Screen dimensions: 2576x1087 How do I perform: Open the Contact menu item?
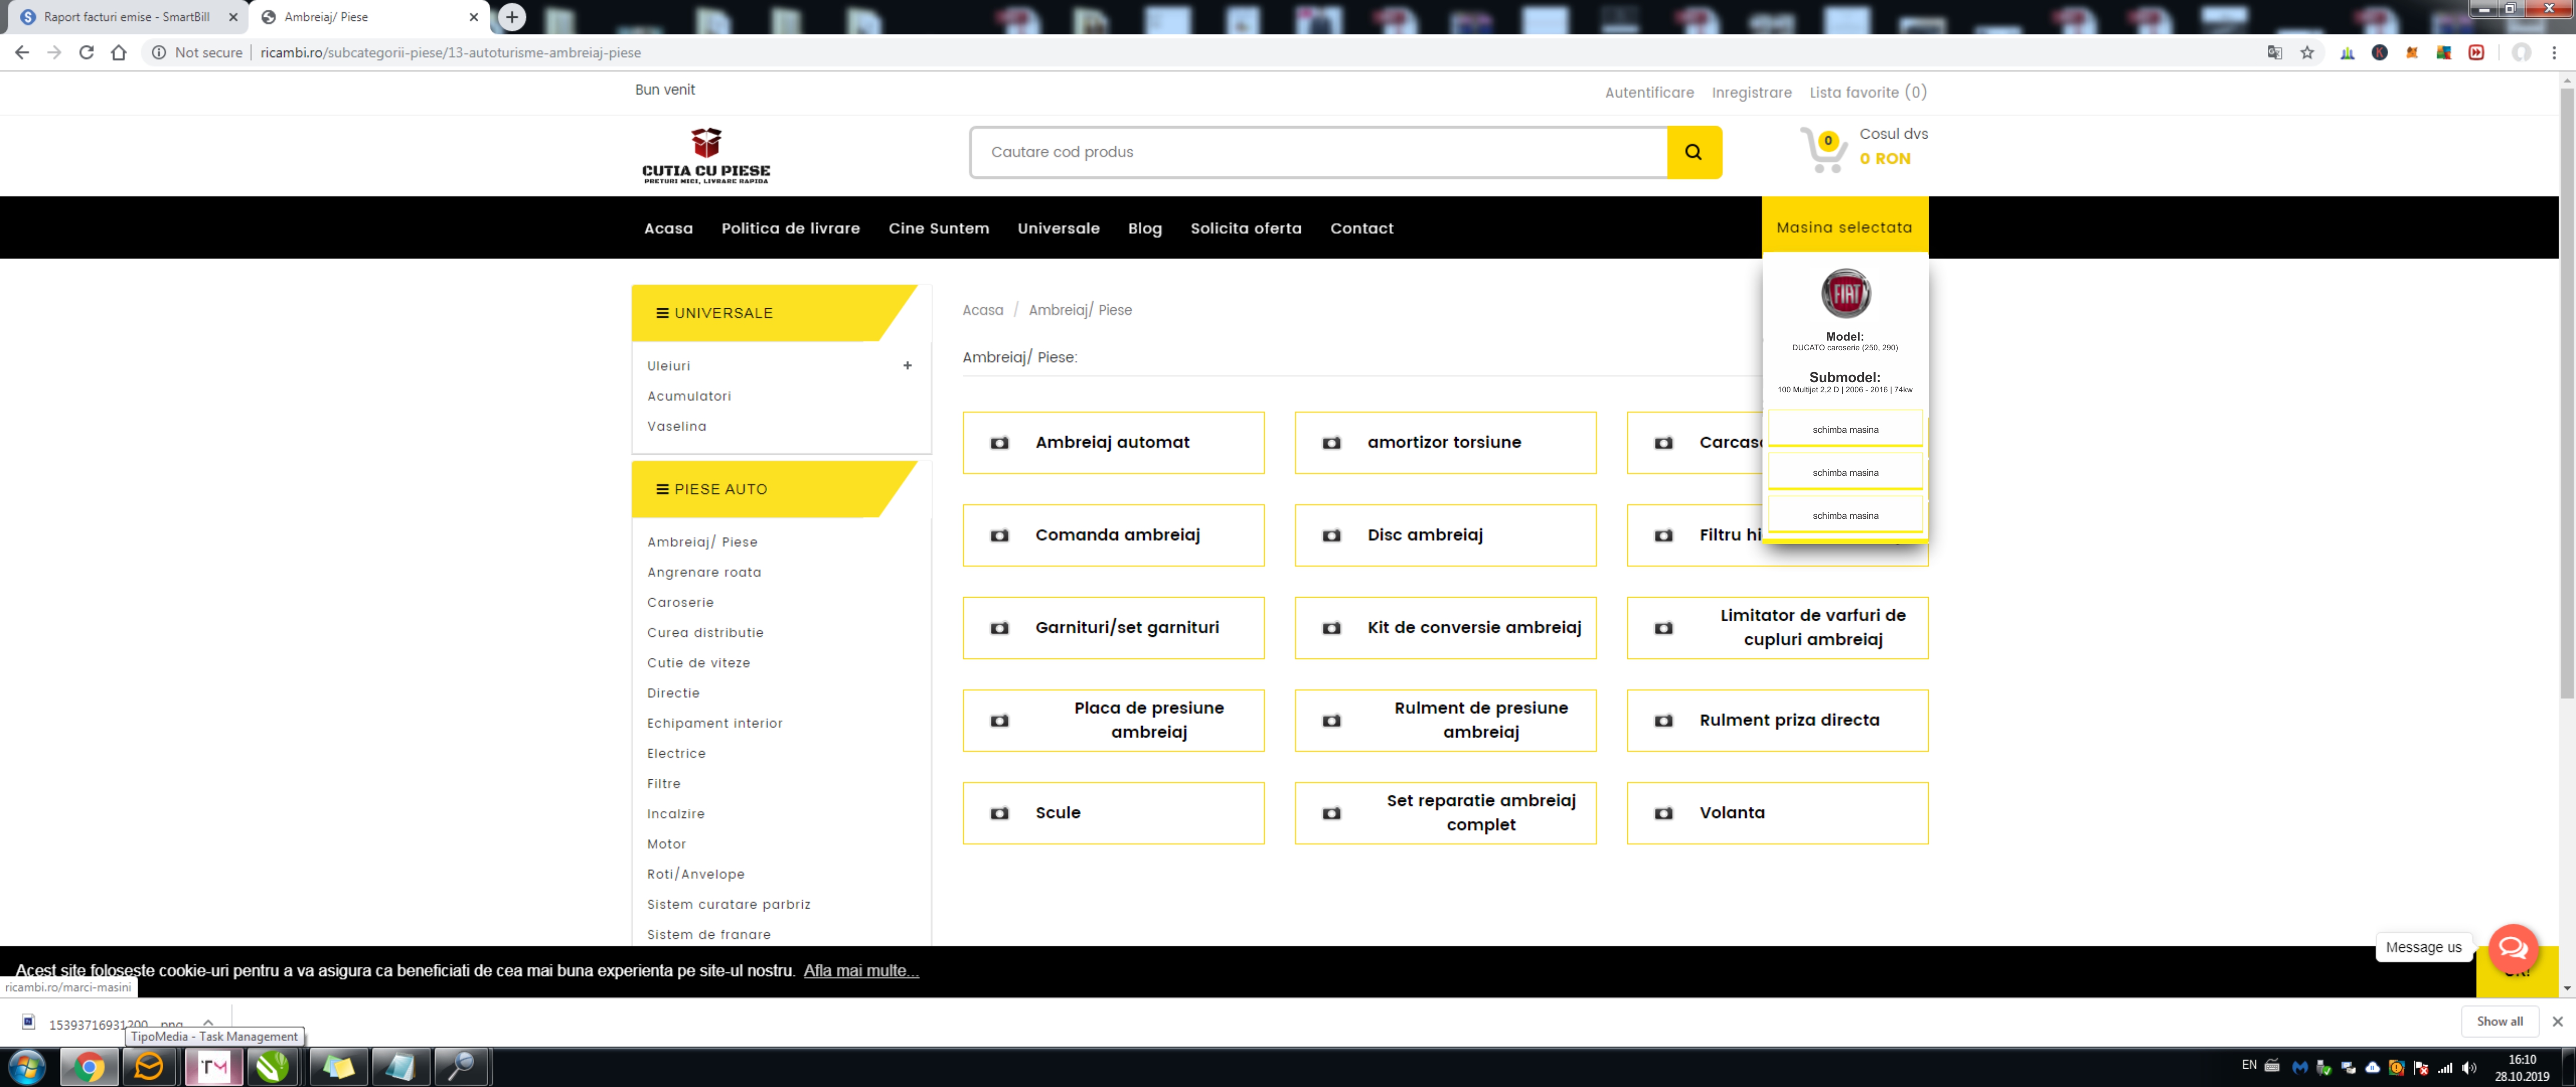tap(1361, 228)
